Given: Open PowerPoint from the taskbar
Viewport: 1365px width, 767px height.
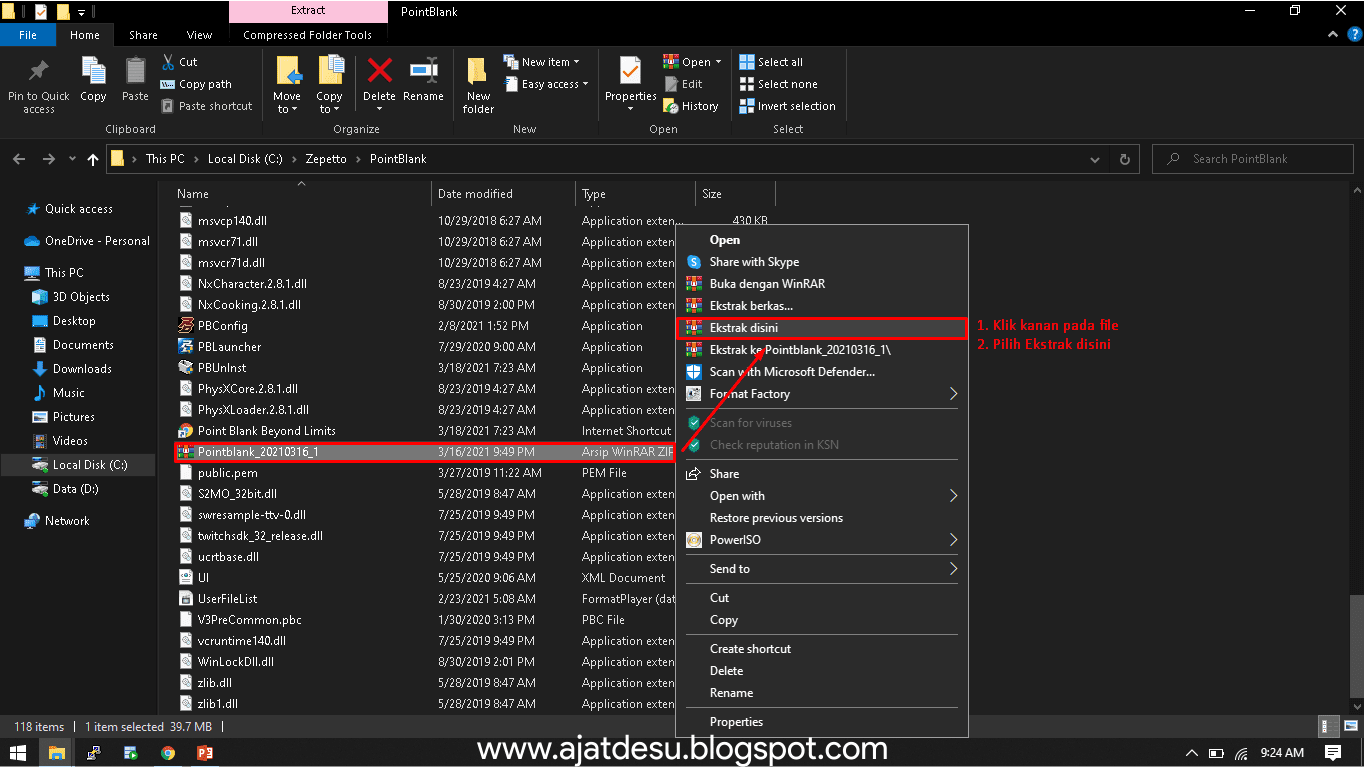Looking at the screenshot, I should [205, 752].
